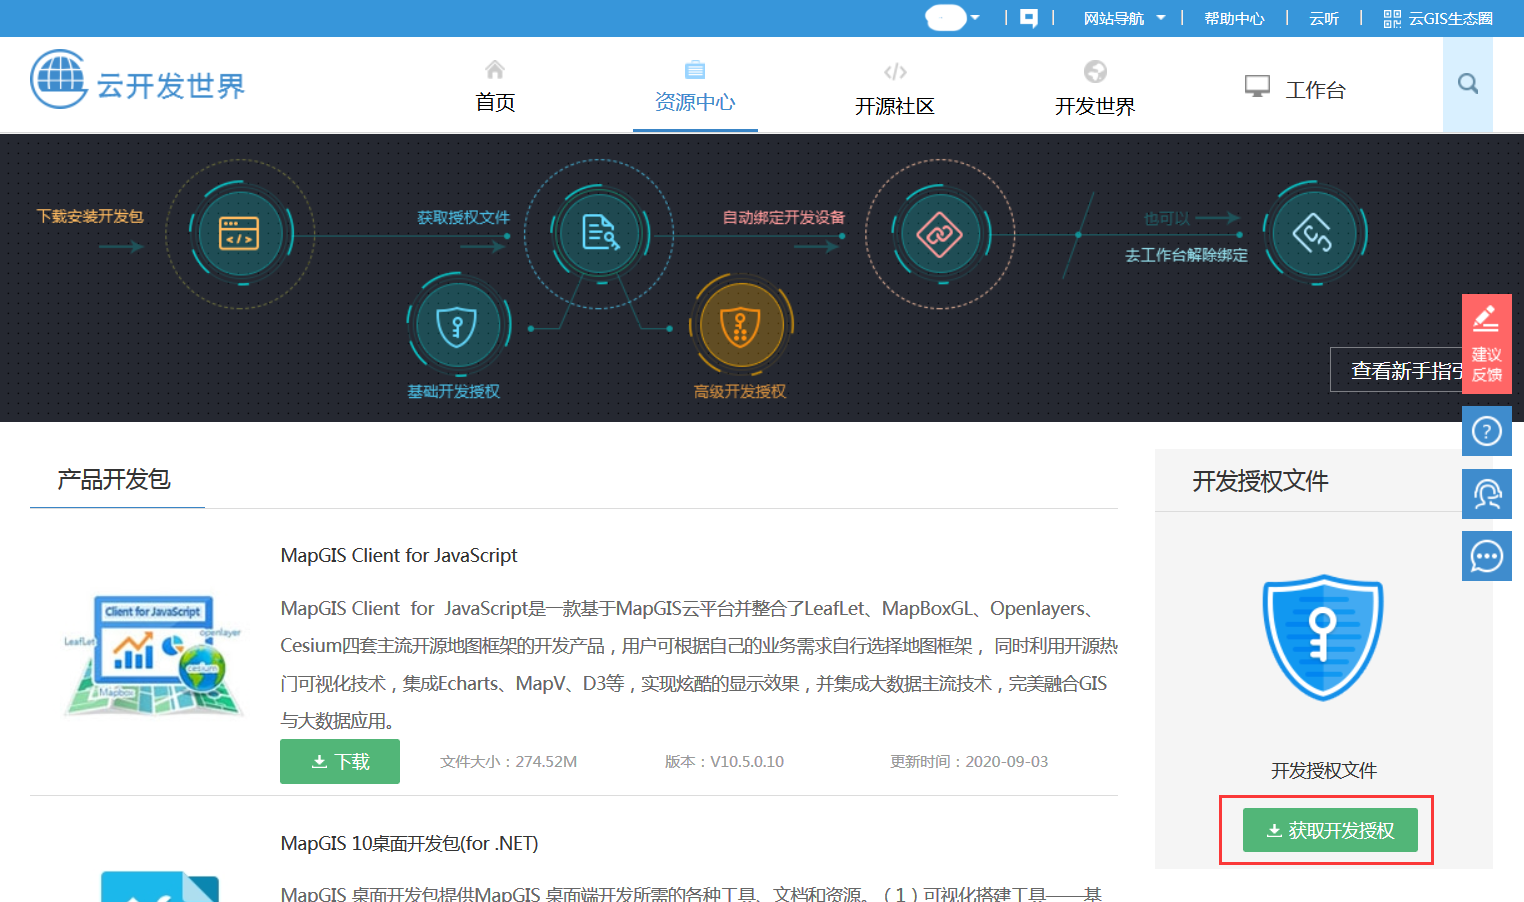Click the question mark help icon

click(1486, 431)
